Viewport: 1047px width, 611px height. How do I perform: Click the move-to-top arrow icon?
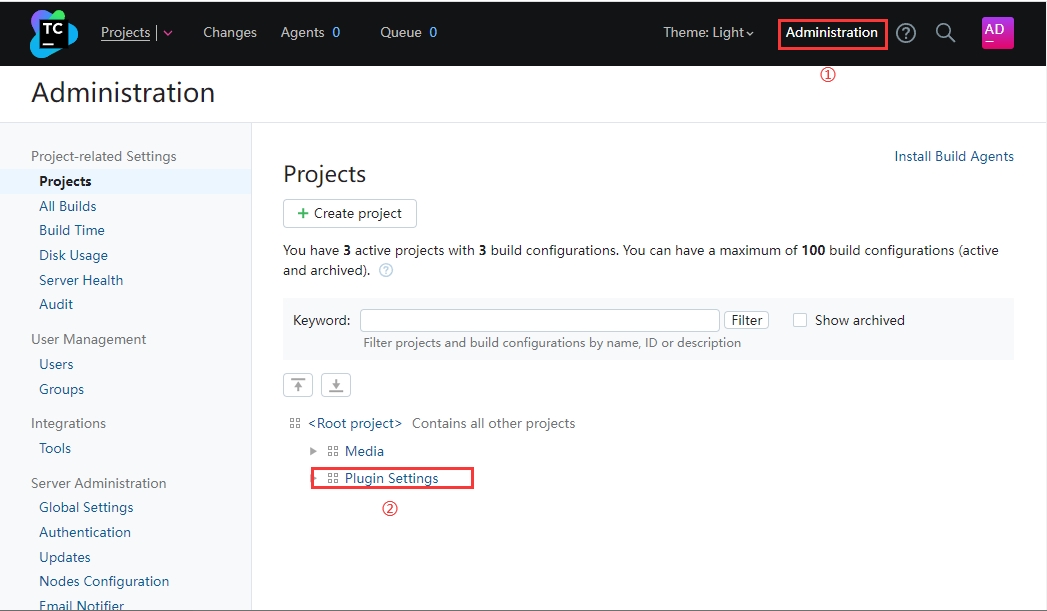point(298,386)
